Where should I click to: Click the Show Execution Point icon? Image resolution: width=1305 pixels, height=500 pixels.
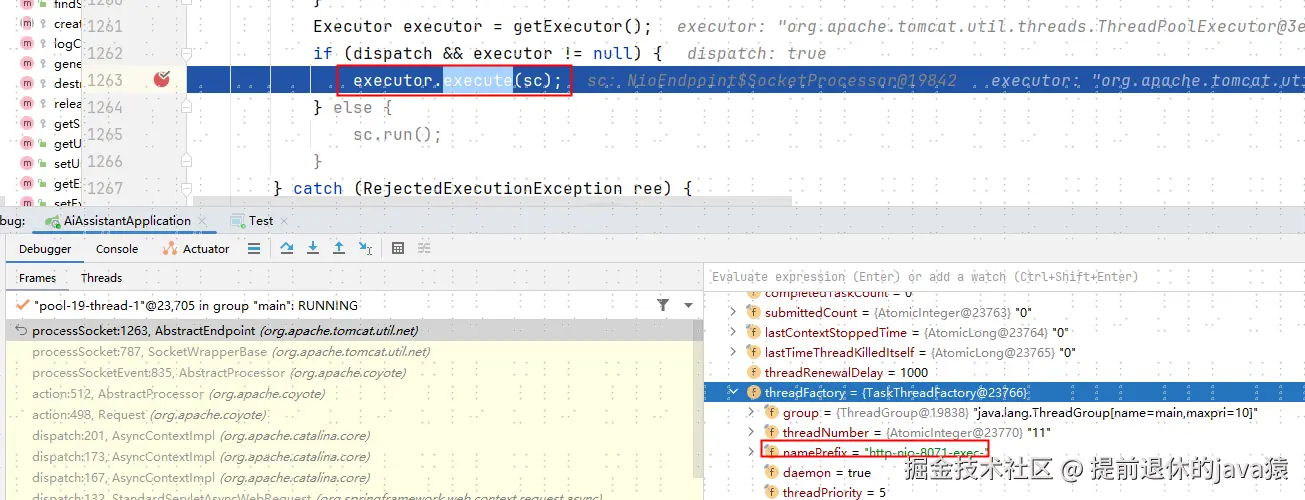pos(254,248)
